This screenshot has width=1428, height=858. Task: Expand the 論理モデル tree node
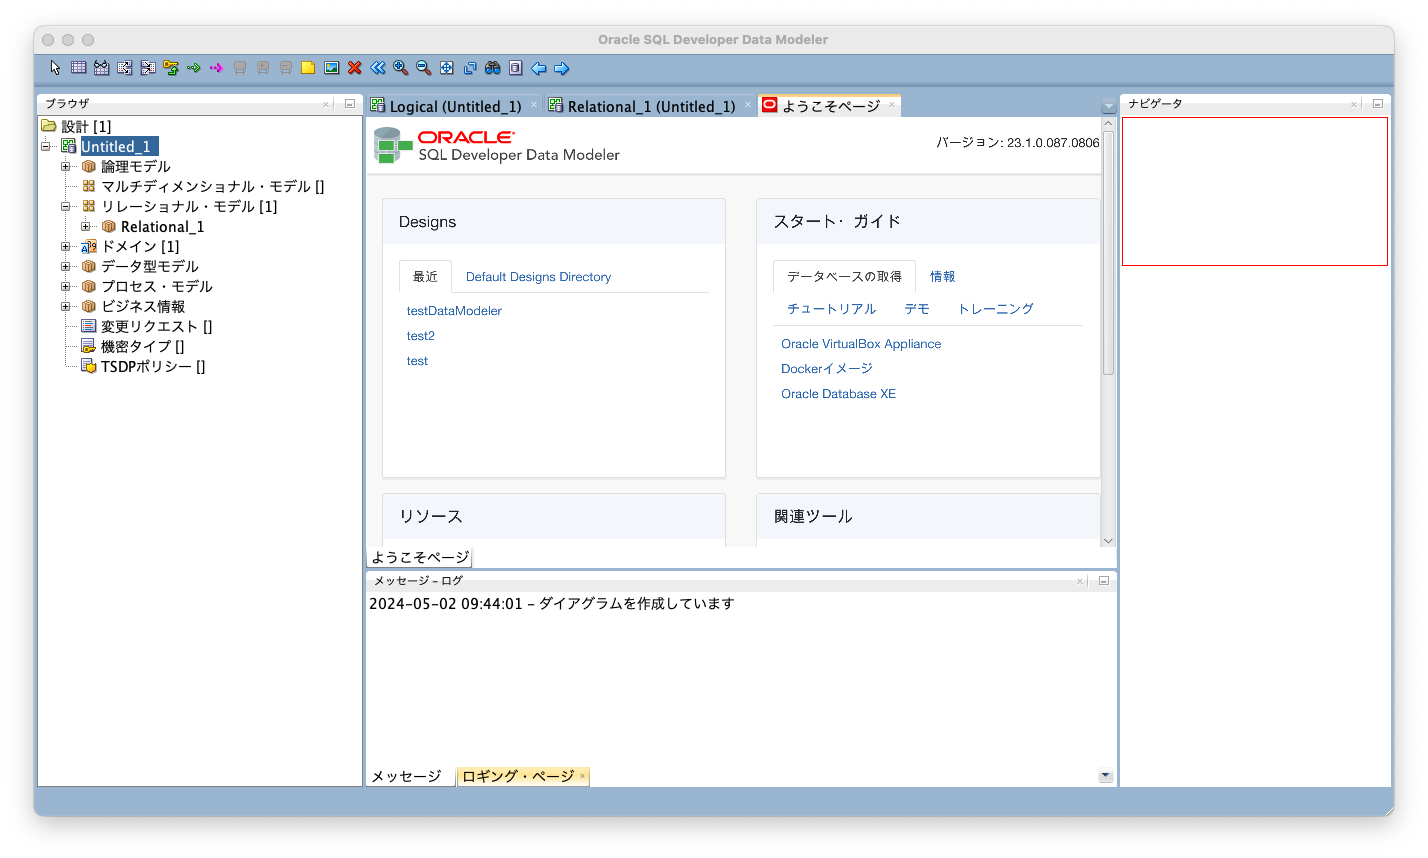click(x=63, y=166)
